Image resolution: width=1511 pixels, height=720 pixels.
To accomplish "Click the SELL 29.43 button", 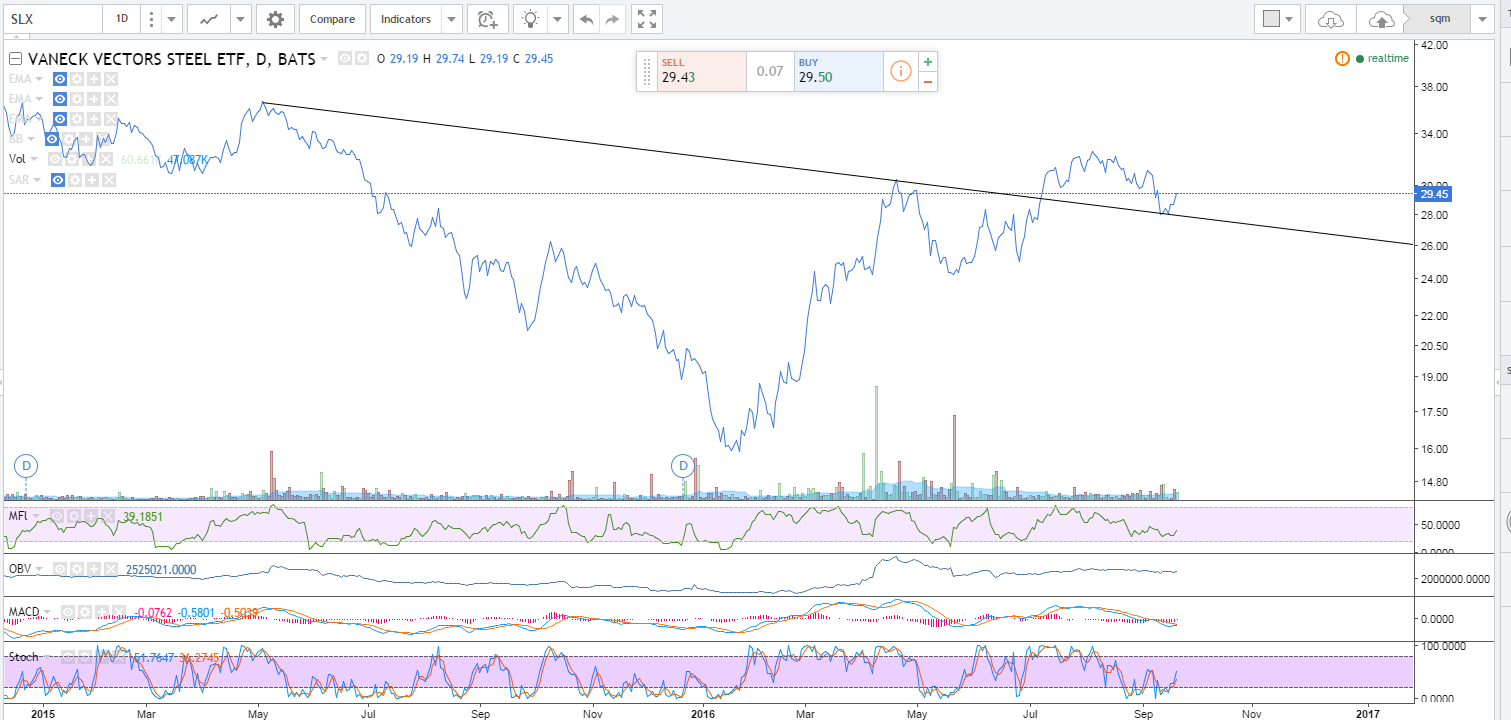I will tap(701, 71).
